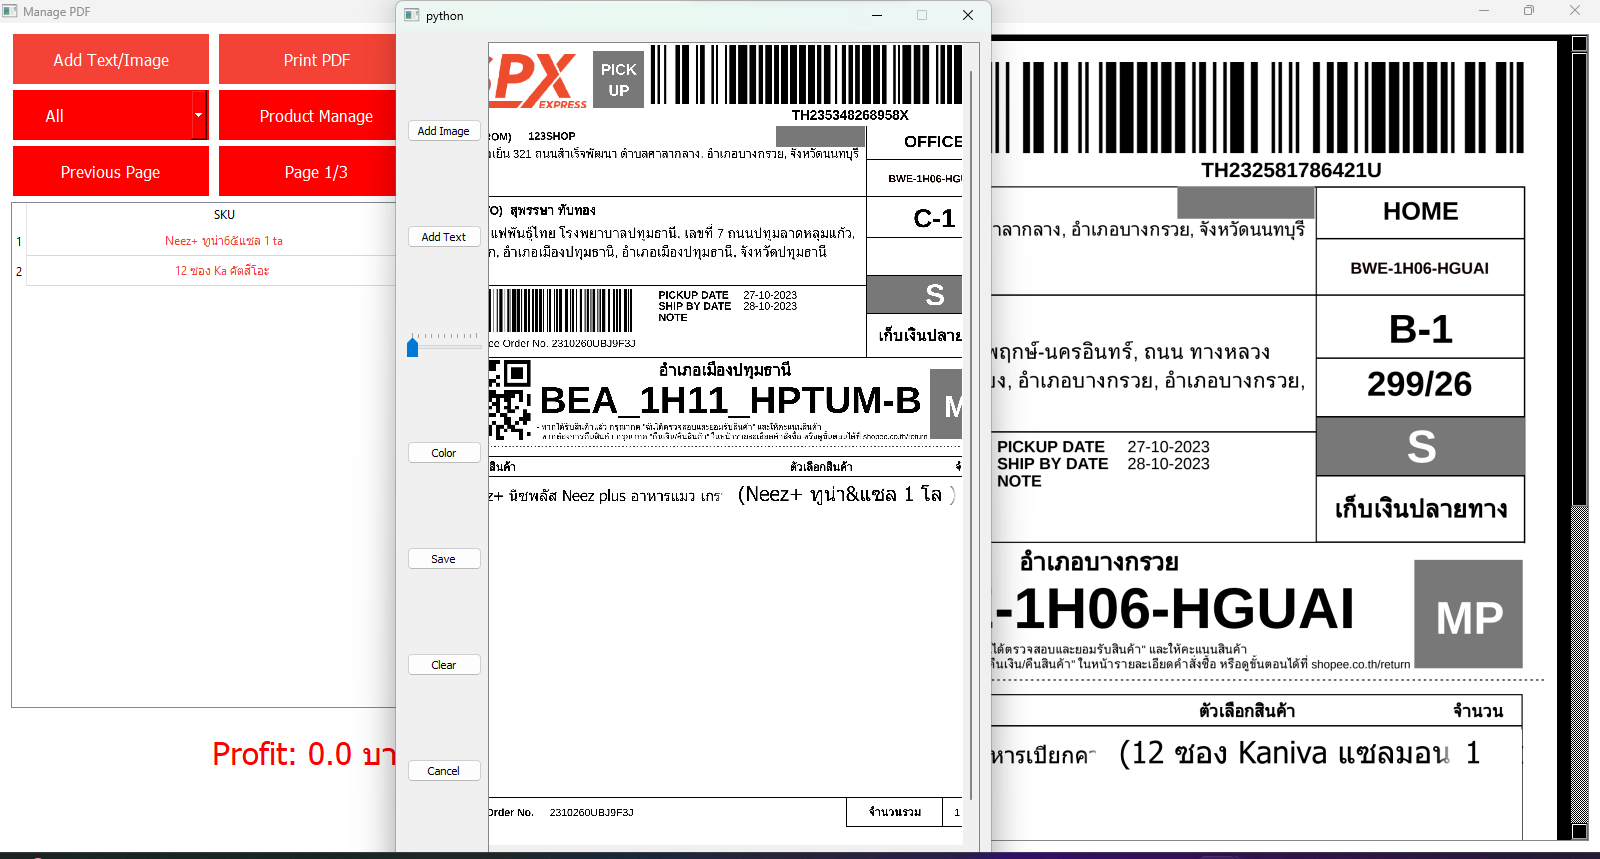Click the python preview vertical scrollbar

tap(970, 435)
